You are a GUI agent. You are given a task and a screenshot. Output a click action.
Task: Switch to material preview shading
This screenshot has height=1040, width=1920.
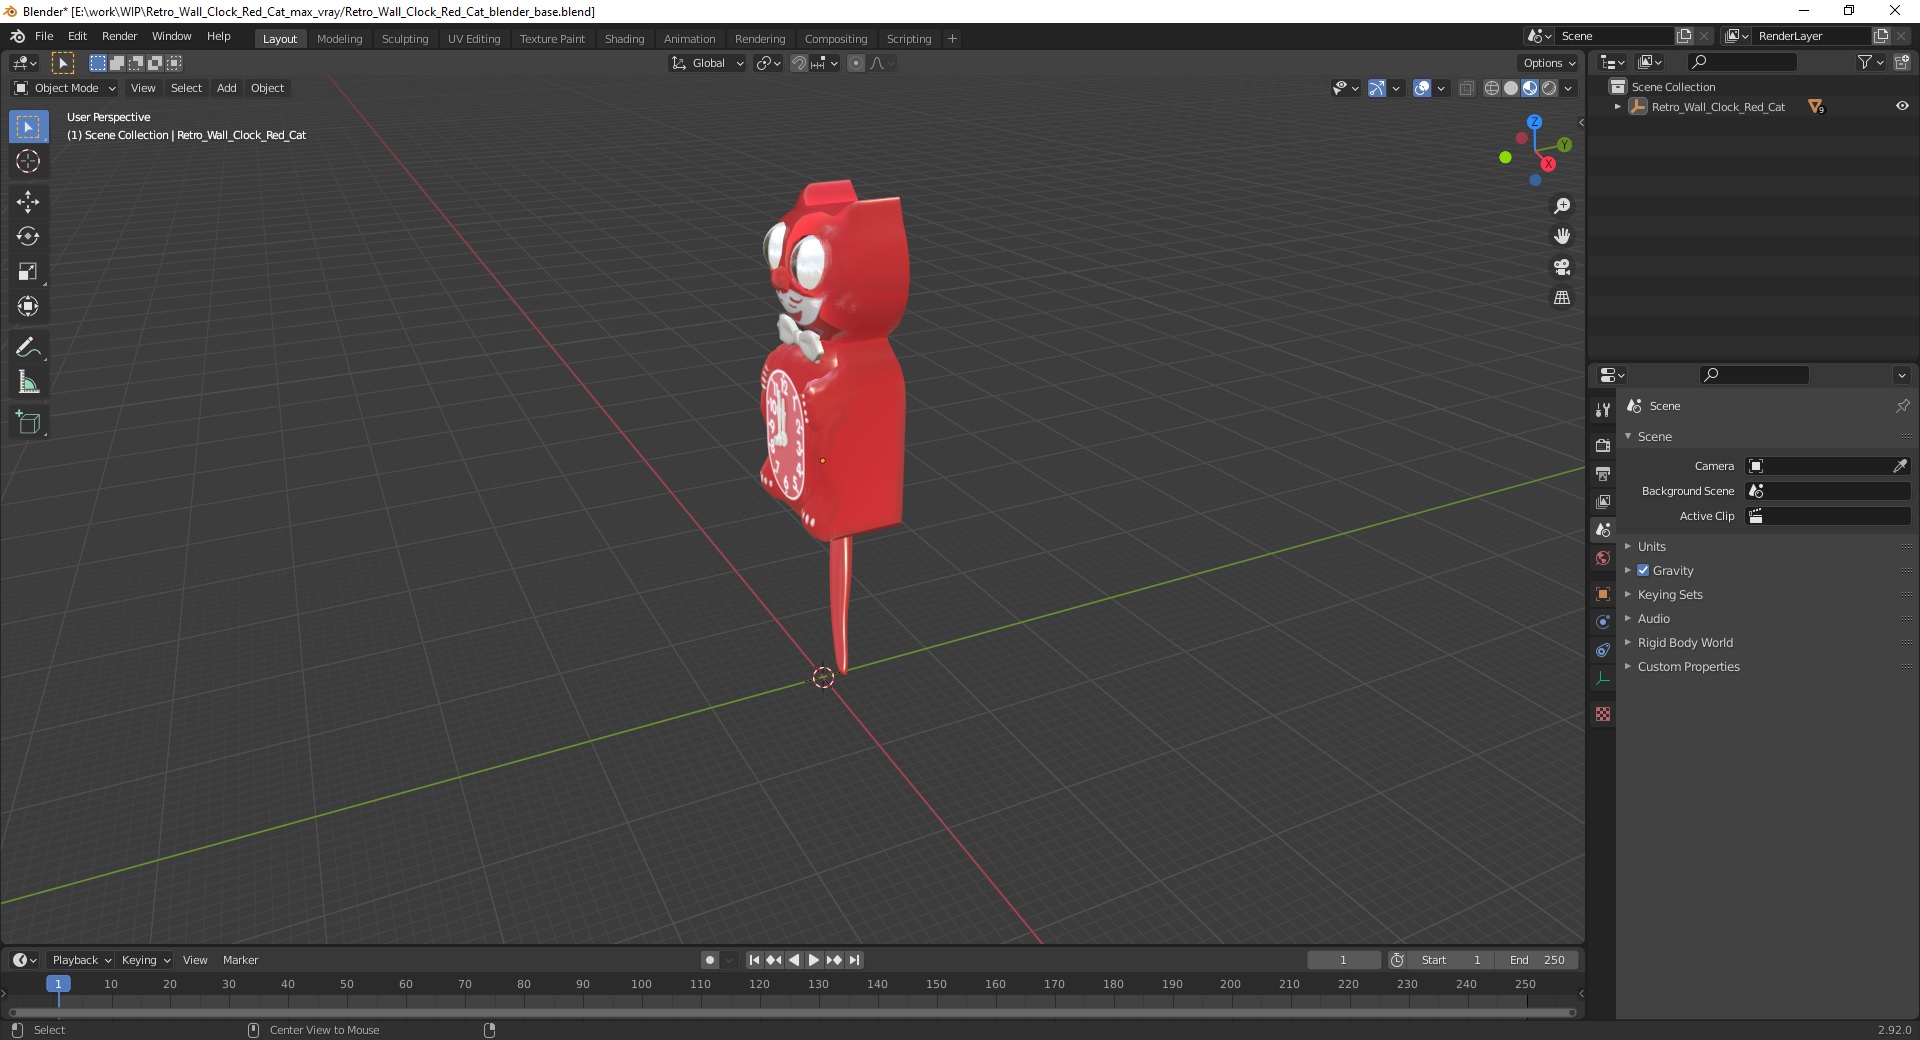(1530, 88)
